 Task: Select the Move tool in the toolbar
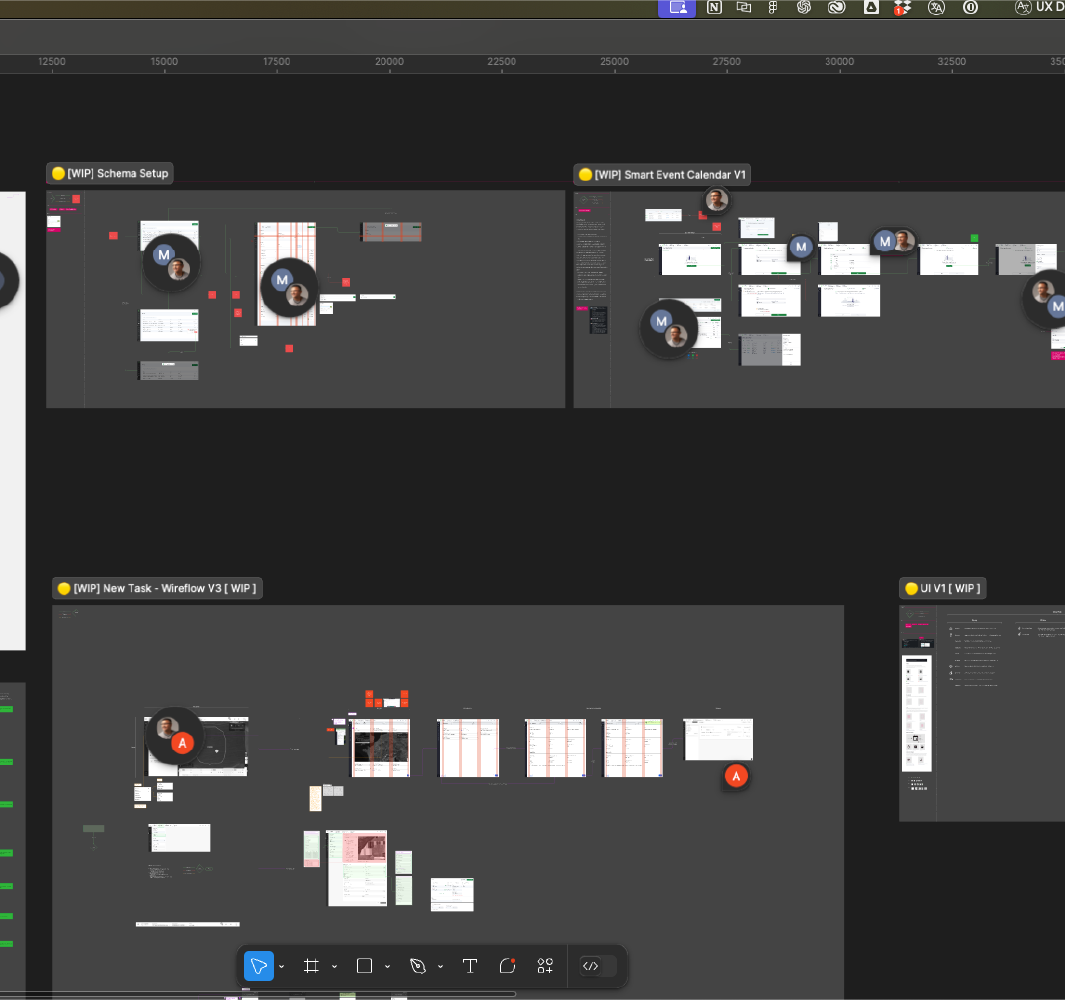(259, 966)
